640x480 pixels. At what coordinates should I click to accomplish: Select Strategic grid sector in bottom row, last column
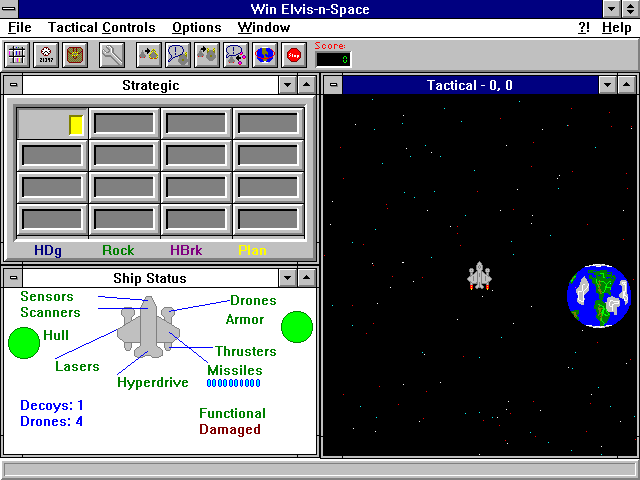[268, 220]
